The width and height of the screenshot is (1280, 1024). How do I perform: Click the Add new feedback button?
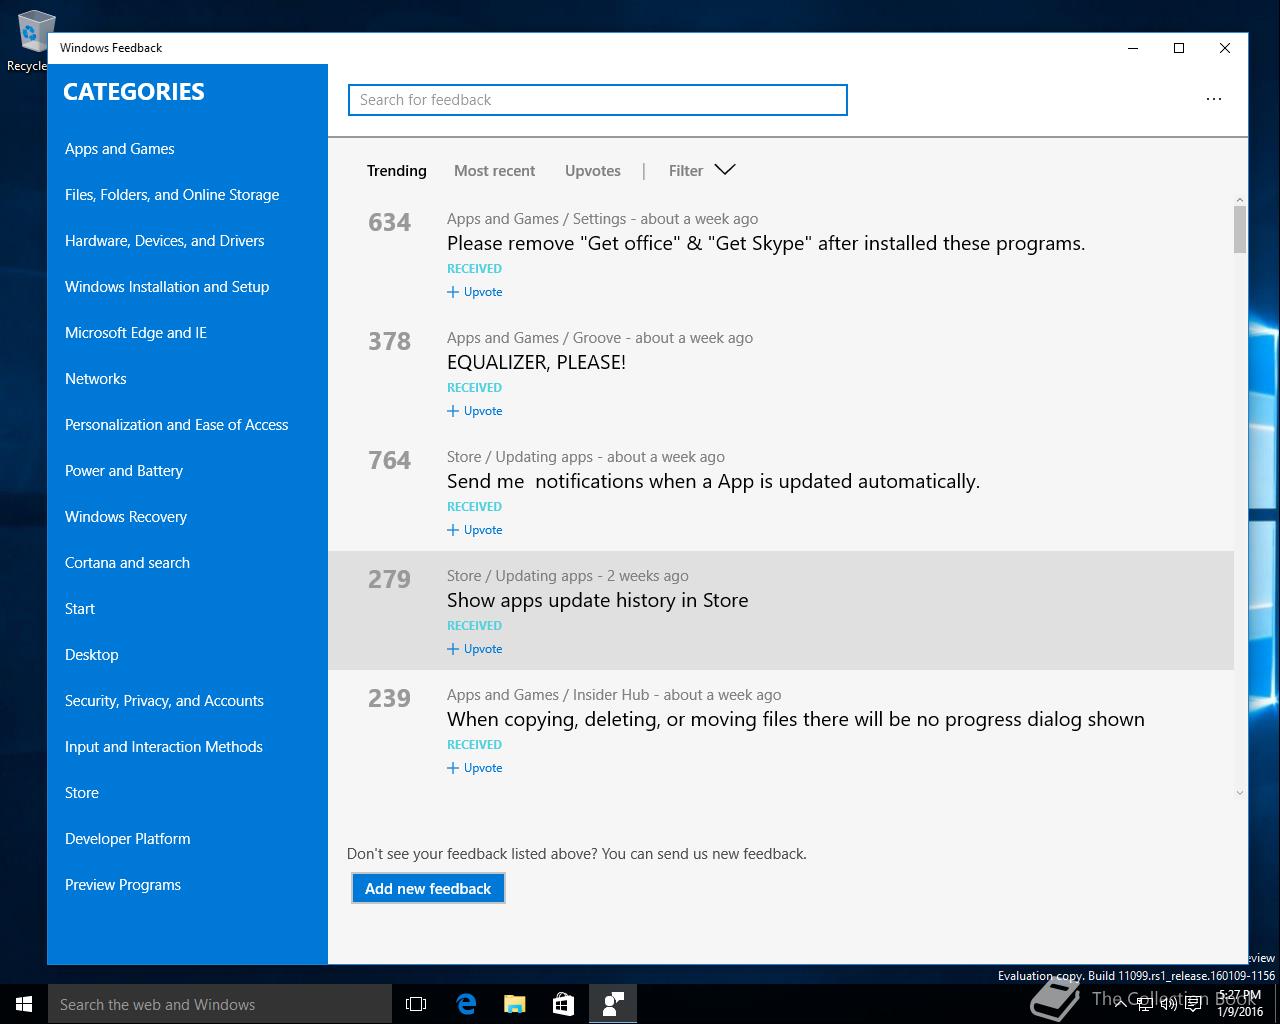pyautogui.click(x=428, y=888)
